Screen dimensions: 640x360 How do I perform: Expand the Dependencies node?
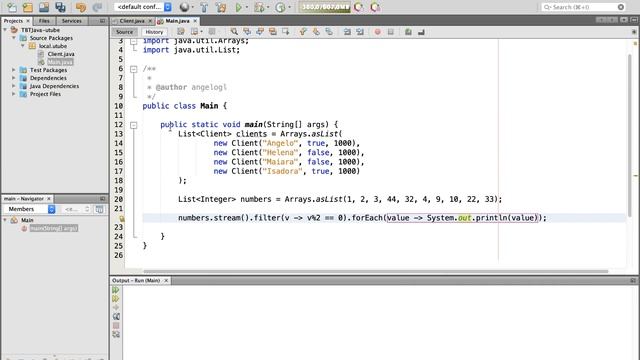14,78
